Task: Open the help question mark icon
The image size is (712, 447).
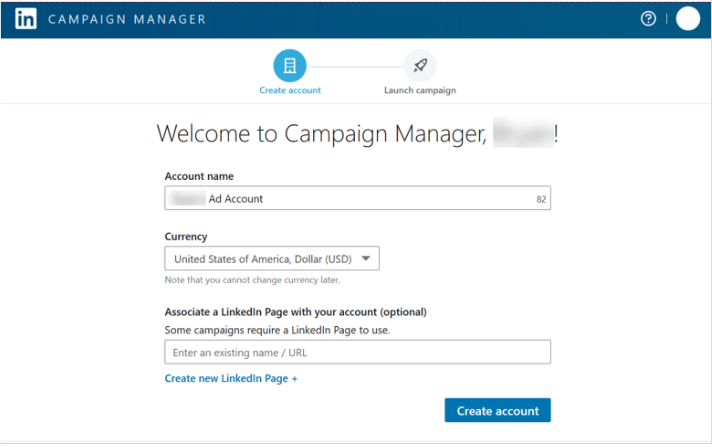Action: pos(649,19)
